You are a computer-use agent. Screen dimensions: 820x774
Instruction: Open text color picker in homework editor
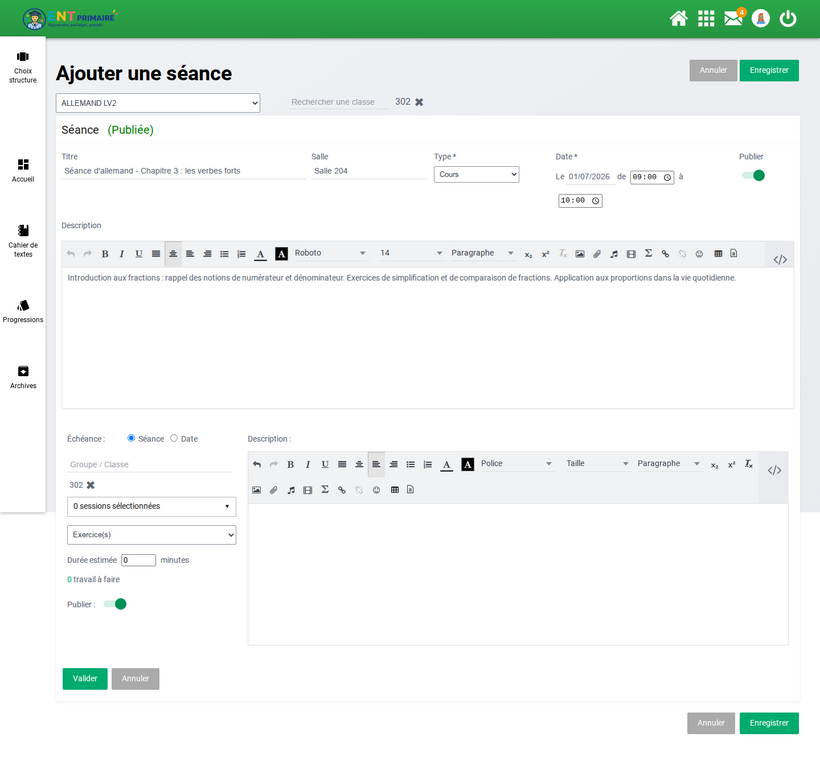[x=446, y=464]
